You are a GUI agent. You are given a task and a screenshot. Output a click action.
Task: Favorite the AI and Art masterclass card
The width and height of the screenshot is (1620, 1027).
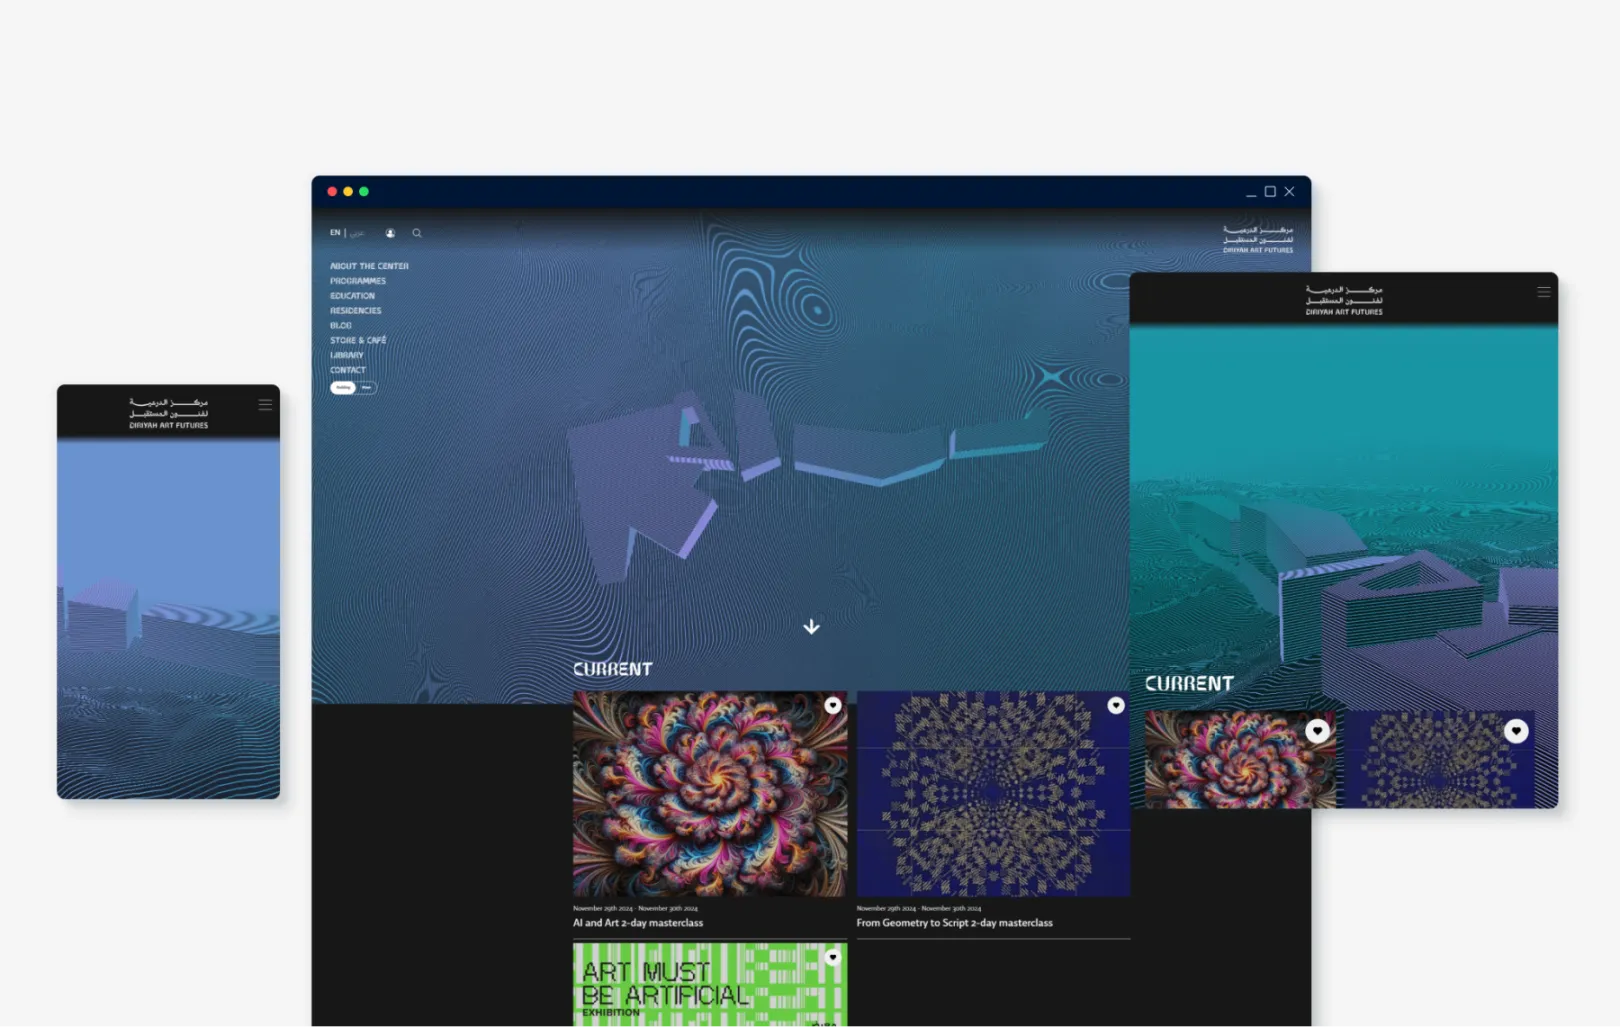click(x=832, y=706)
